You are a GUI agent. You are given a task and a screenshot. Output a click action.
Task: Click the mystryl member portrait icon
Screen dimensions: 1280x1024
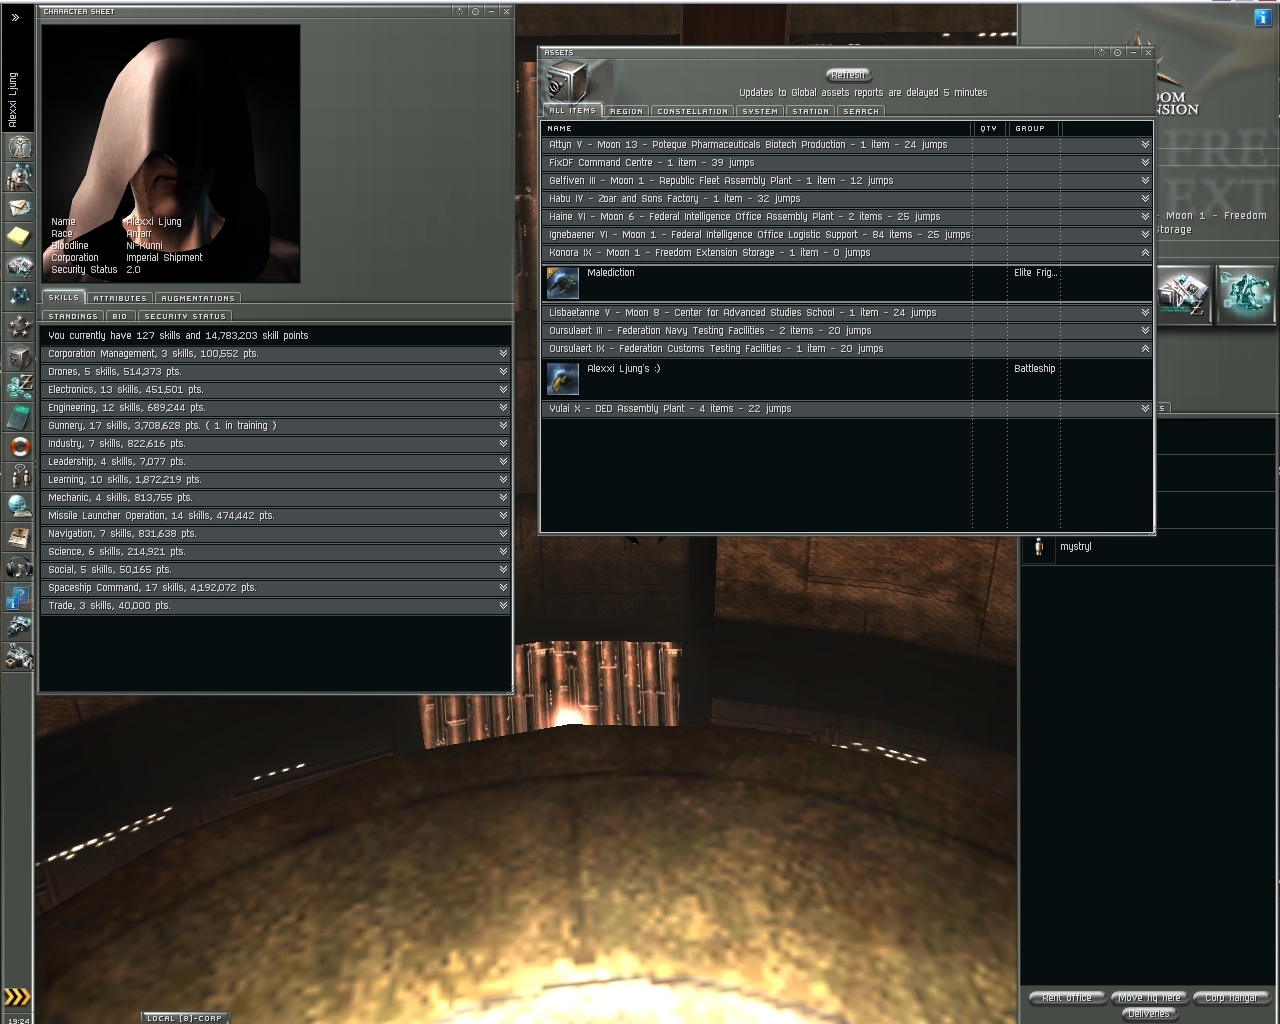click(x=1039, y=547)
